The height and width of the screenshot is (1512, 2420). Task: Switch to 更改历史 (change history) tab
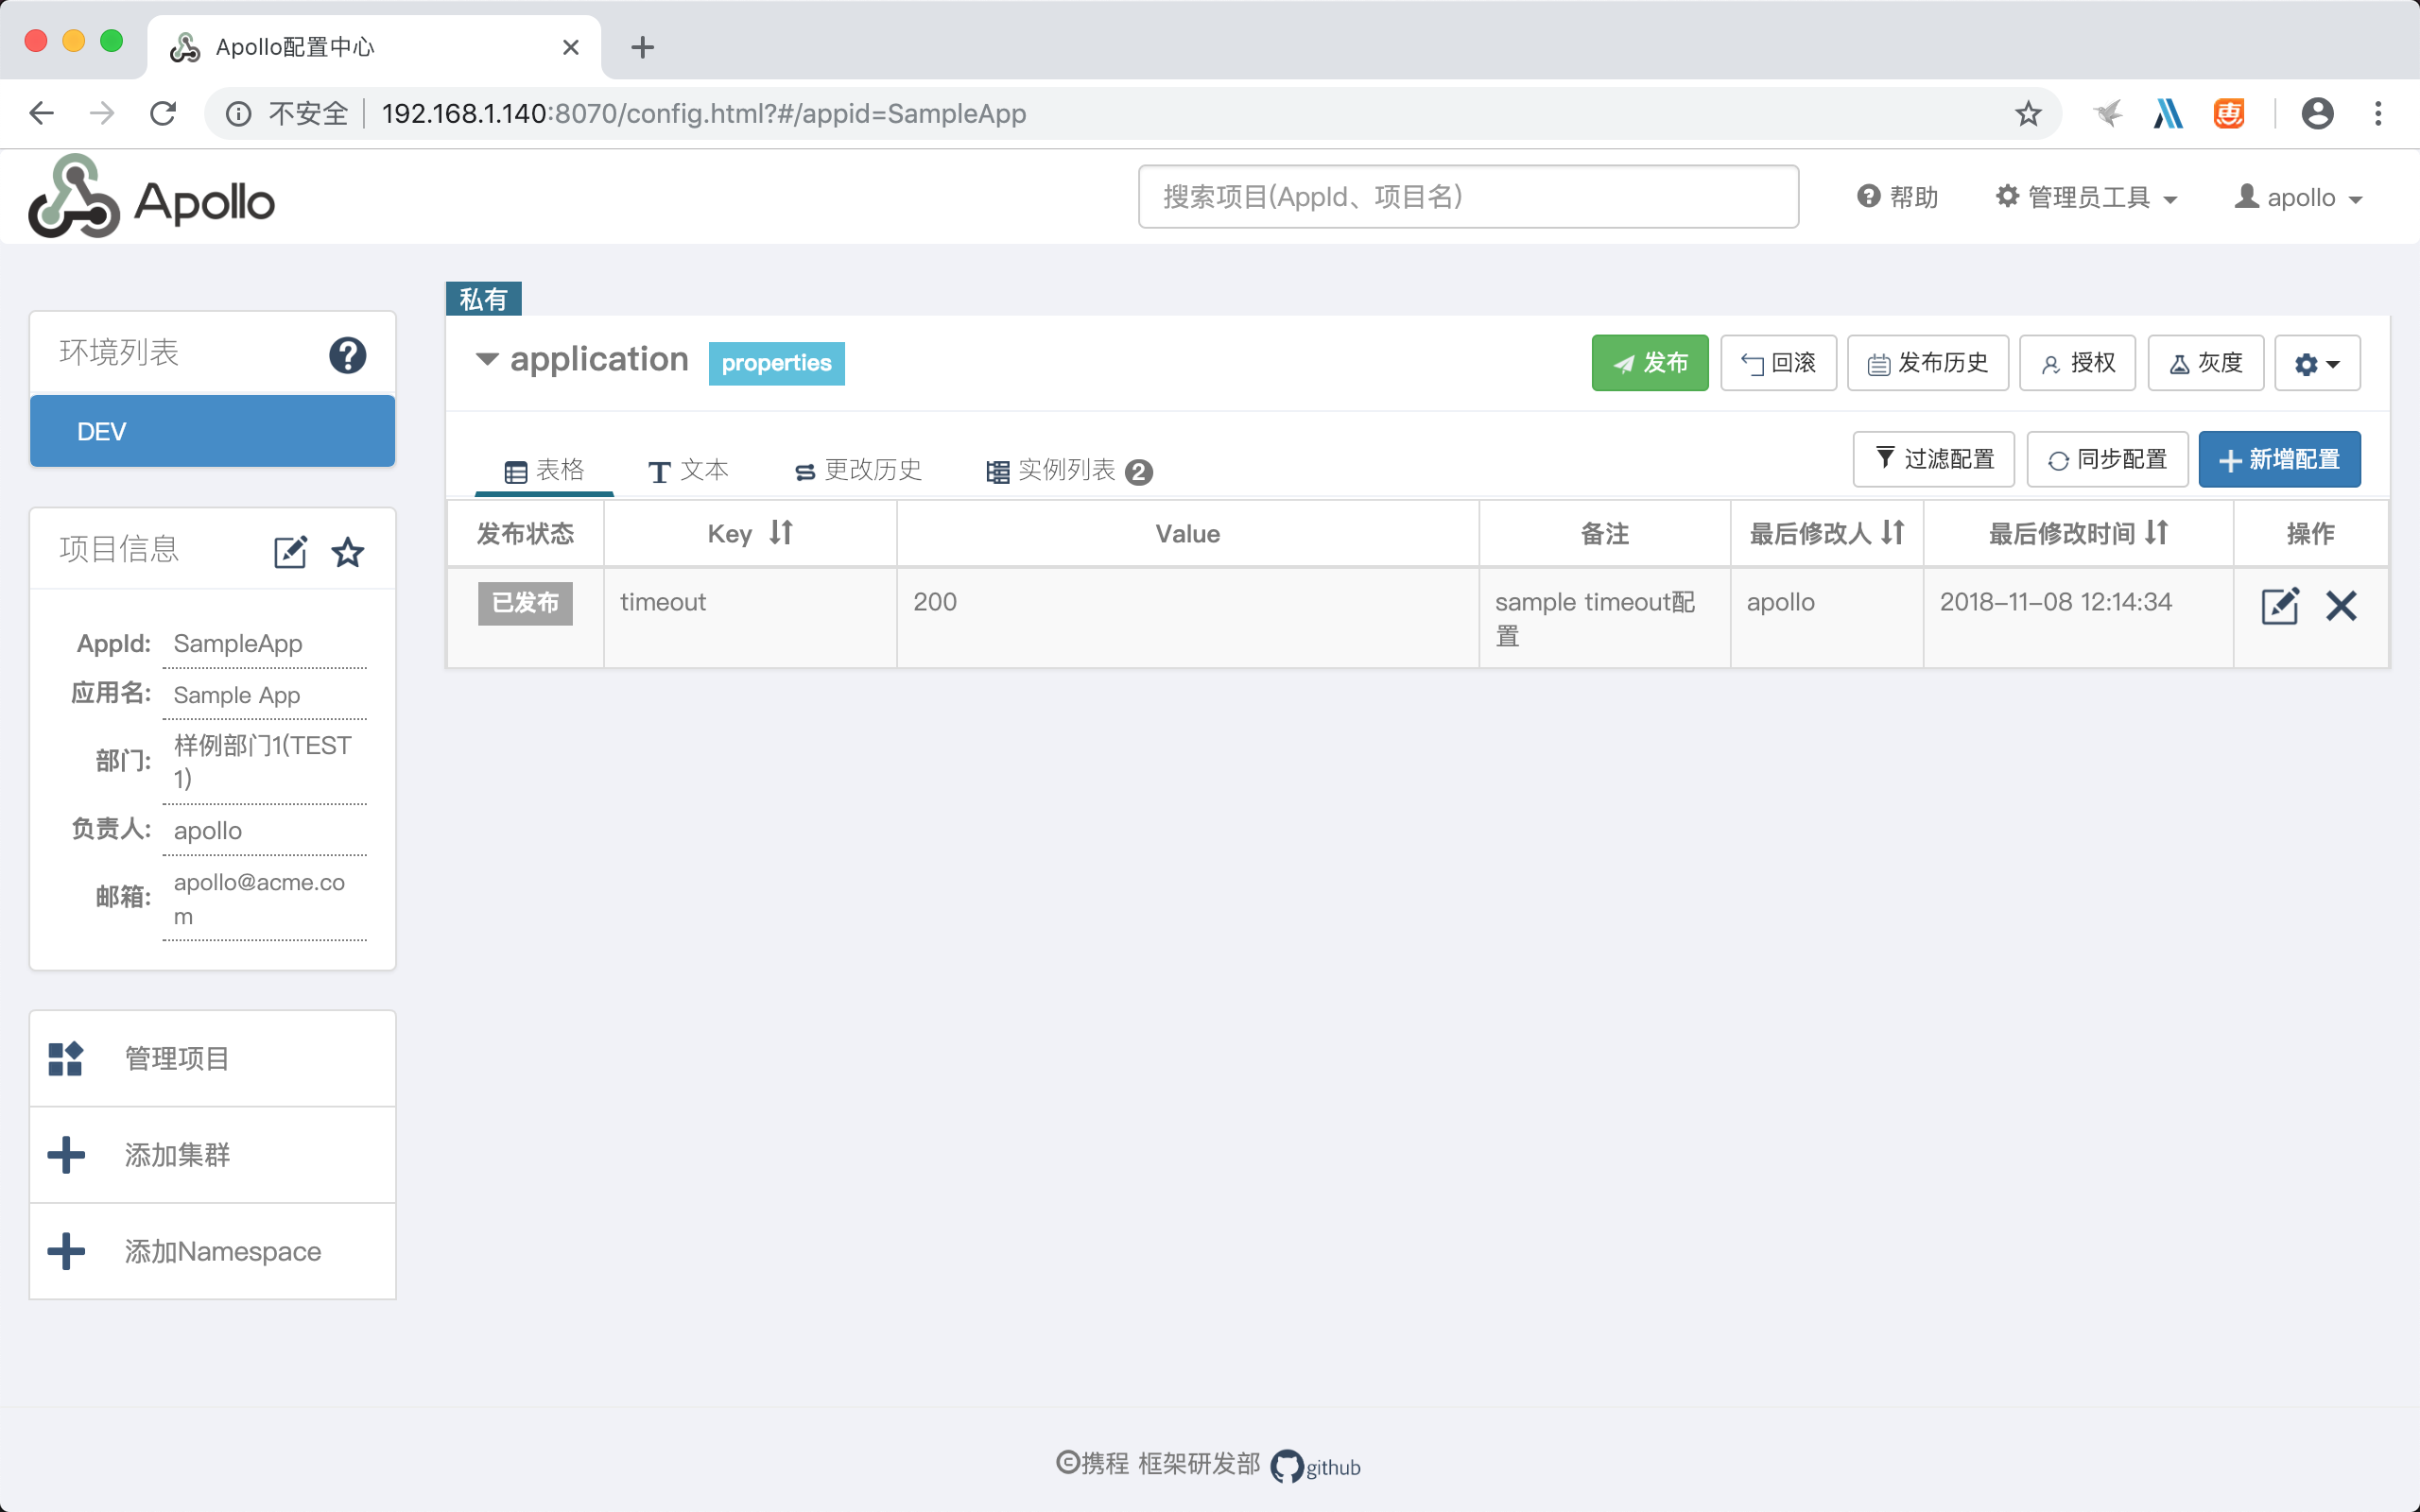click(x=860, y=471)
